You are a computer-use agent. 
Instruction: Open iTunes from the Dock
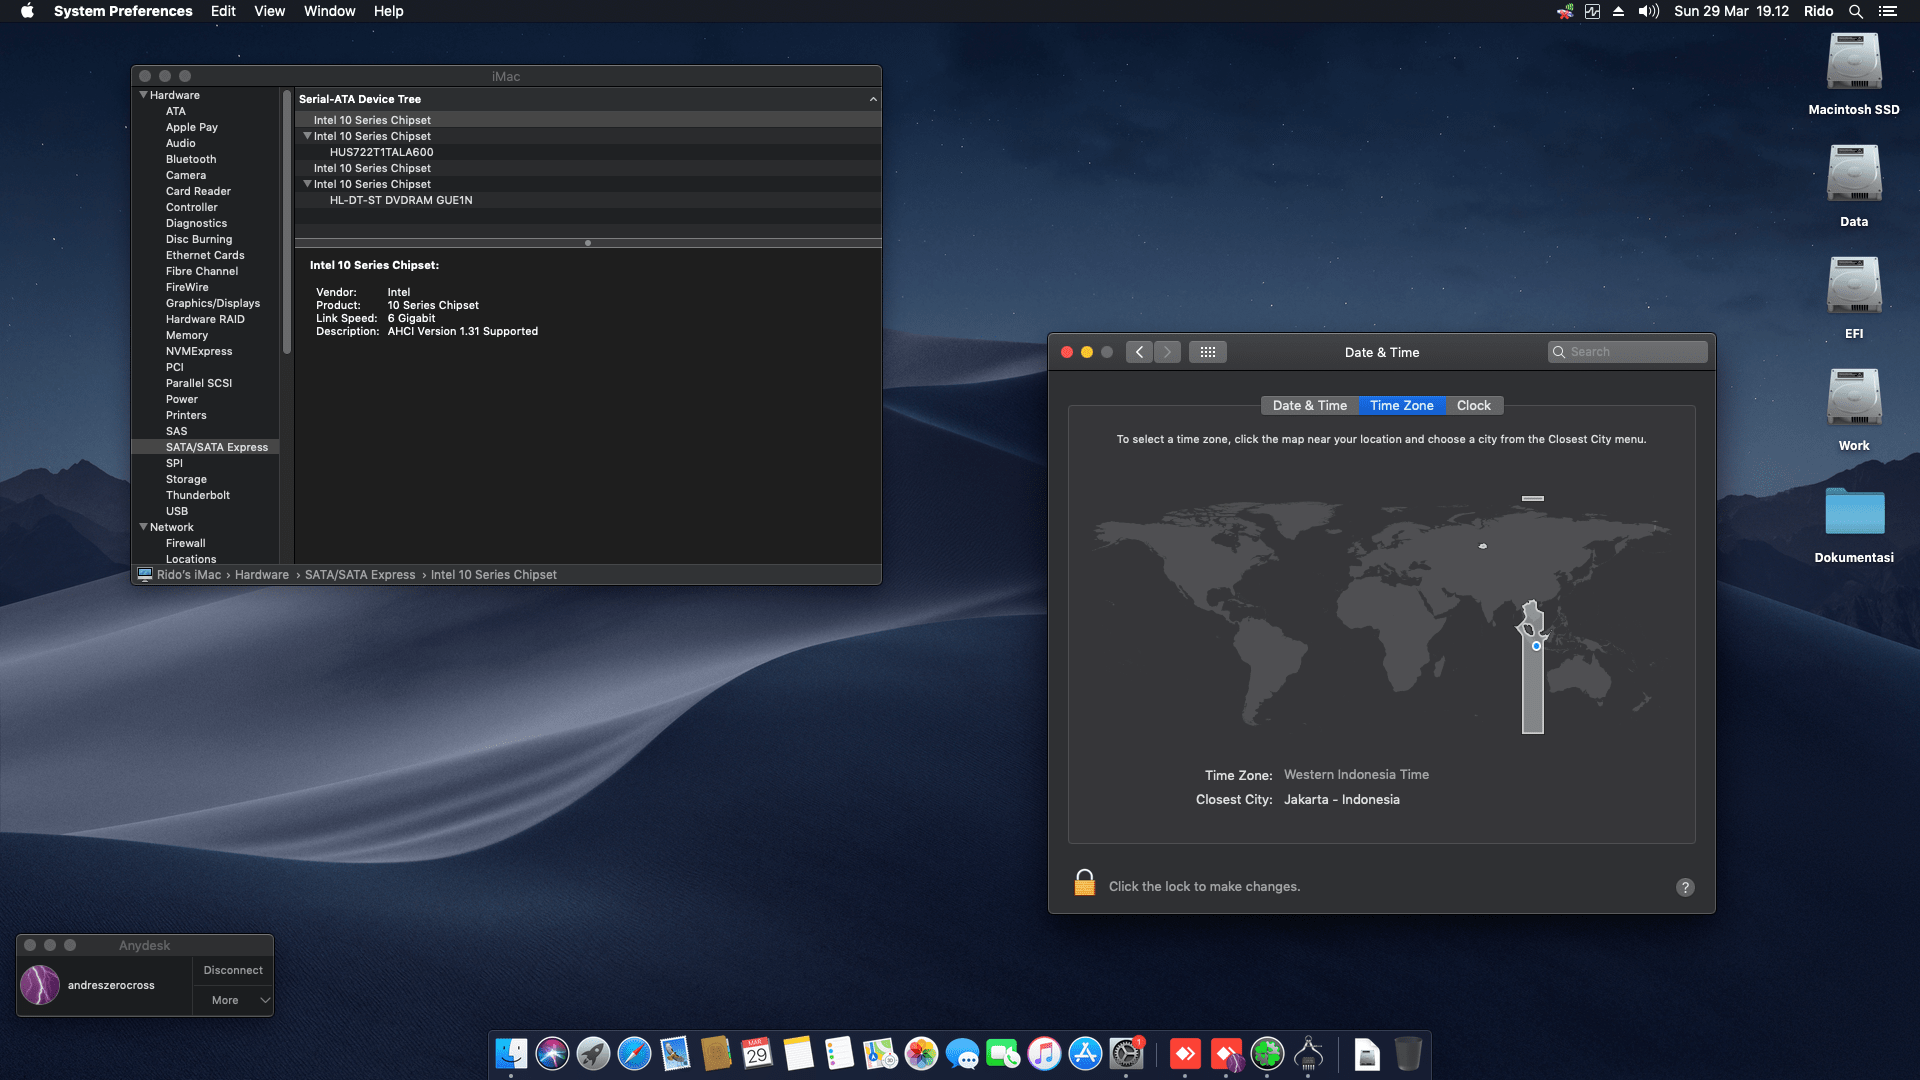[1044, 1053]
